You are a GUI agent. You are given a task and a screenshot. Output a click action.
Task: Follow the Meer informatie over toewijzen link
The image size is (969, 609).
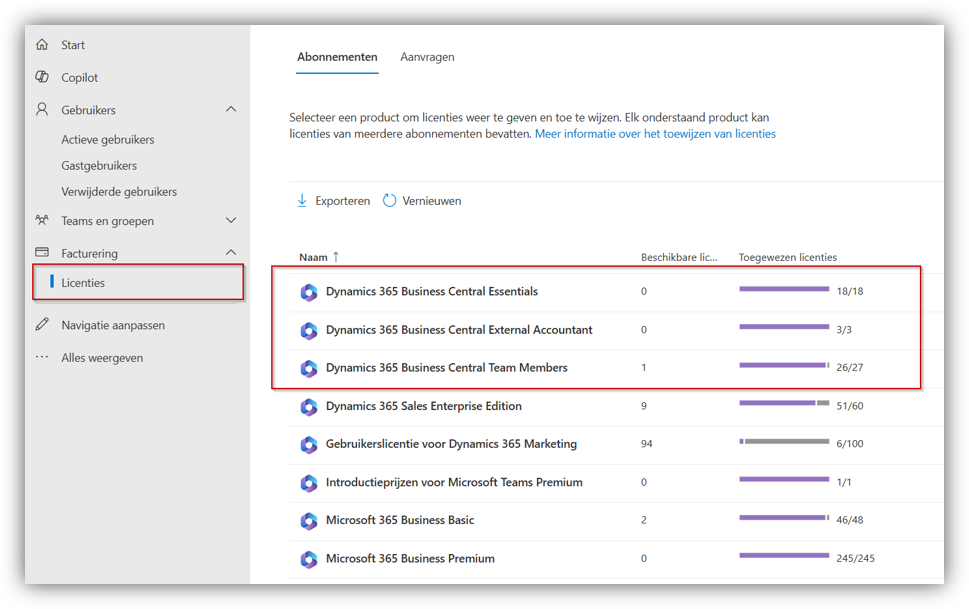tap(655, 134)
